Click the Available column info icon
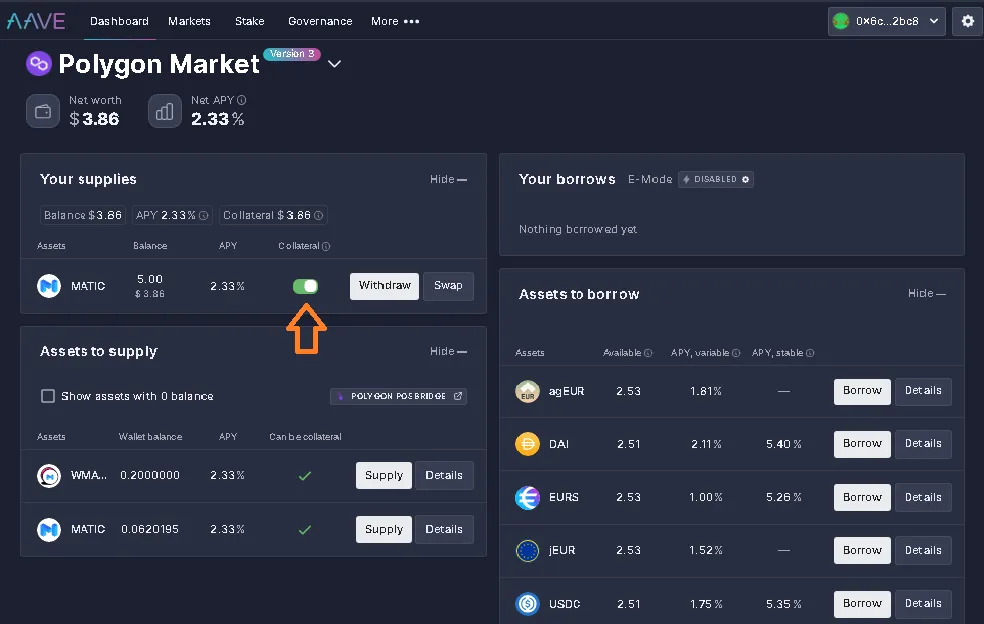The image size is (984, 624). pyautogui.click(x=648, y=353)
